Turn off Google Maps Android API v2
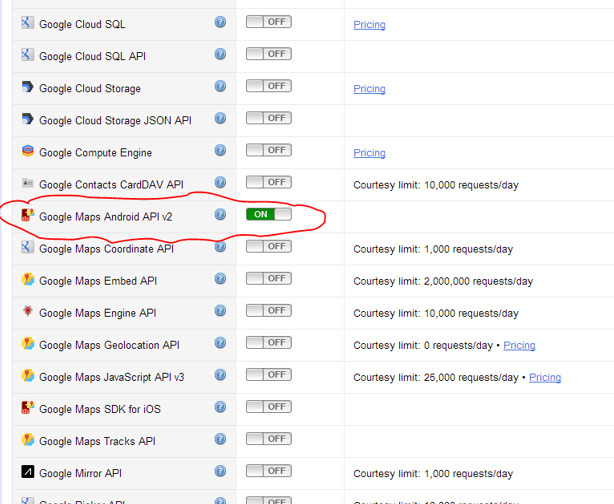614x504 pixels. pyautogui.click(x=269, y=215)
